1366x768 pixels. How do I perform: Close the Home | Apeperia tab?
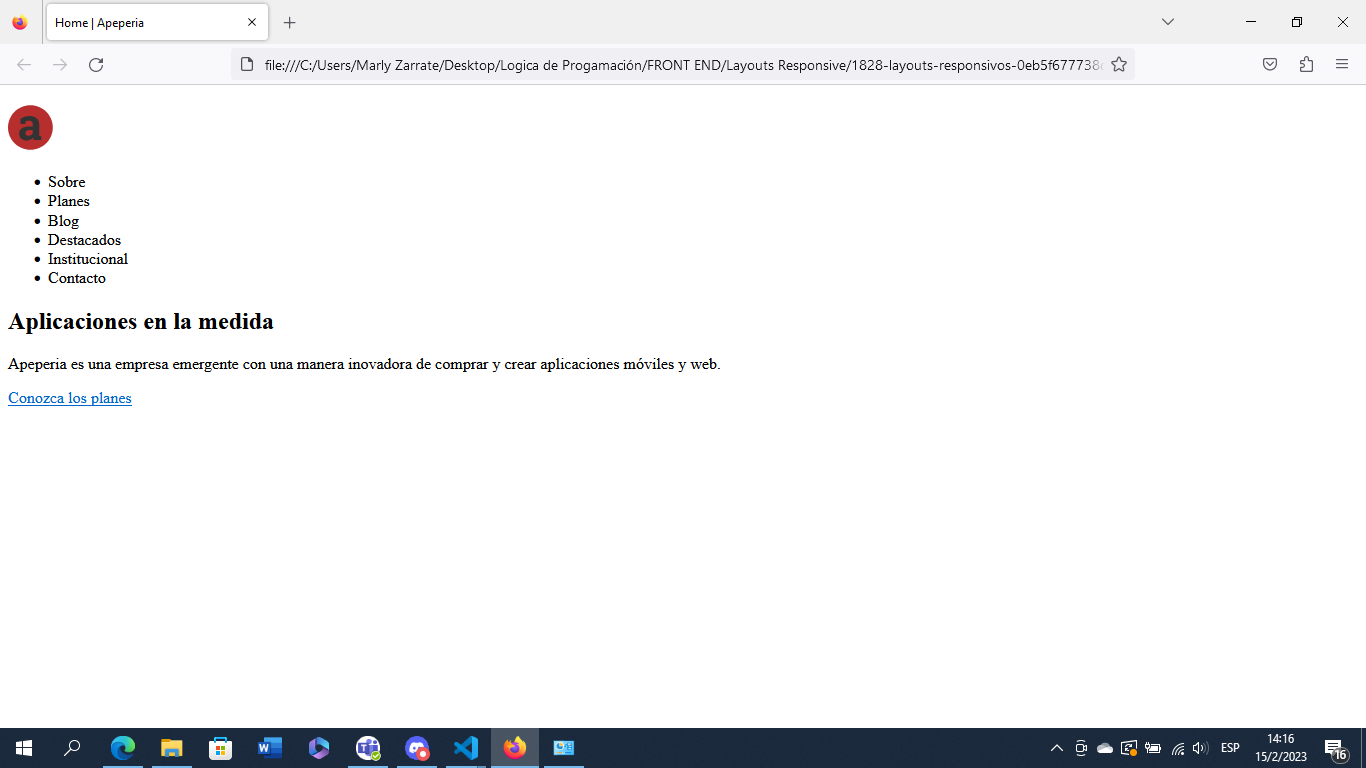click(x=252, y=22)
